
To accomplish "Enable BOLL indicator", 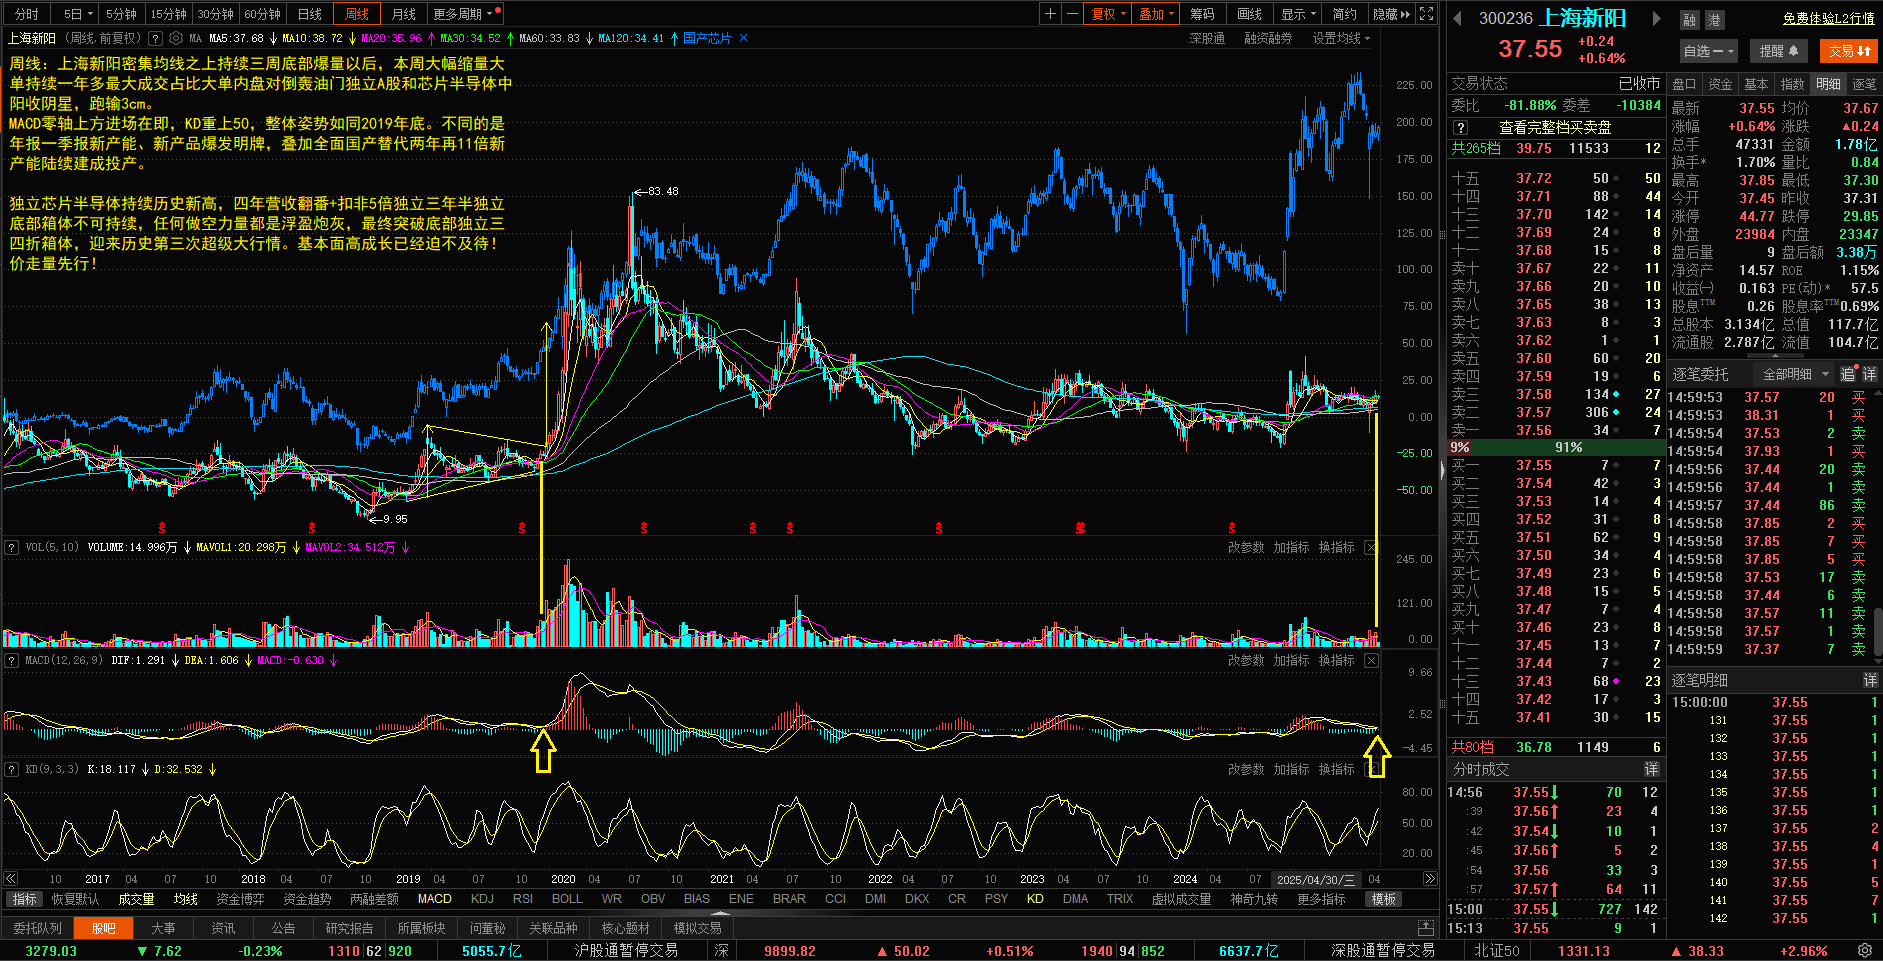I will coord(567,899).
